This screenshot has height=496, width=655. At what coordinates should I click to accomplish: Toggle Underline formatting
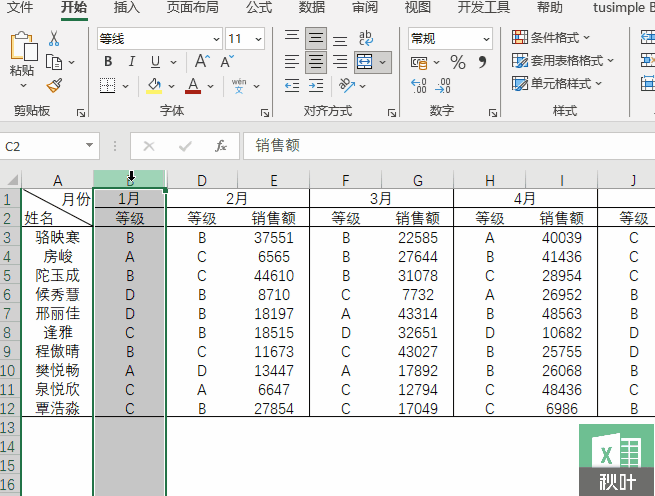[x=155, y=62]
